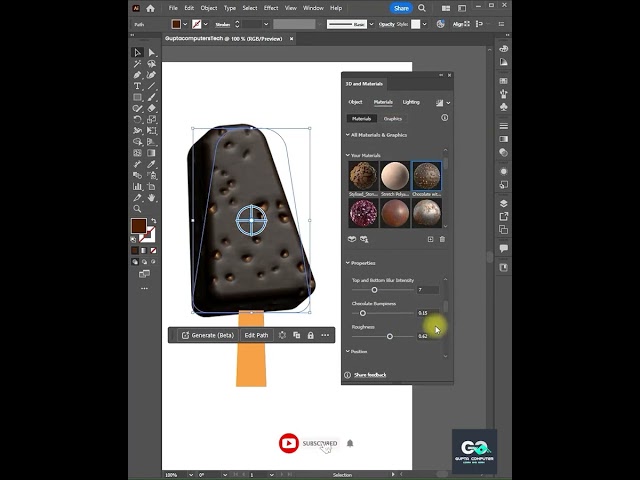Select the Eyedropper tool
The image size is (640, 480).
pyautogui.click(x=152, y=164)
